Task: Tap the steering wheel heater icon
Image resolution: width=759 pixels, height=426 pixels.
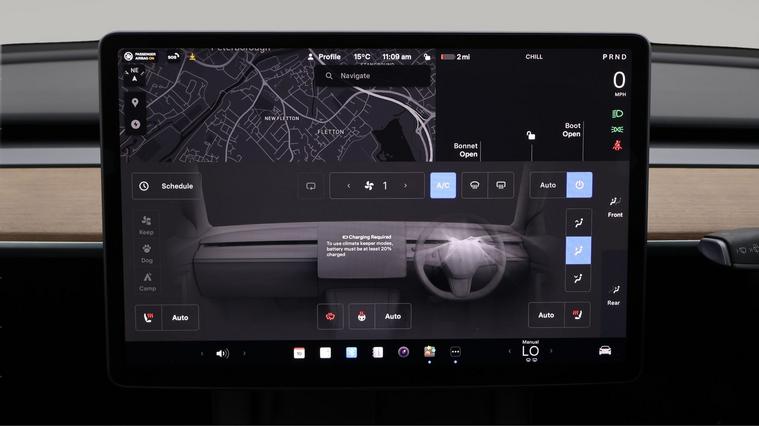Action: (361, 316)
